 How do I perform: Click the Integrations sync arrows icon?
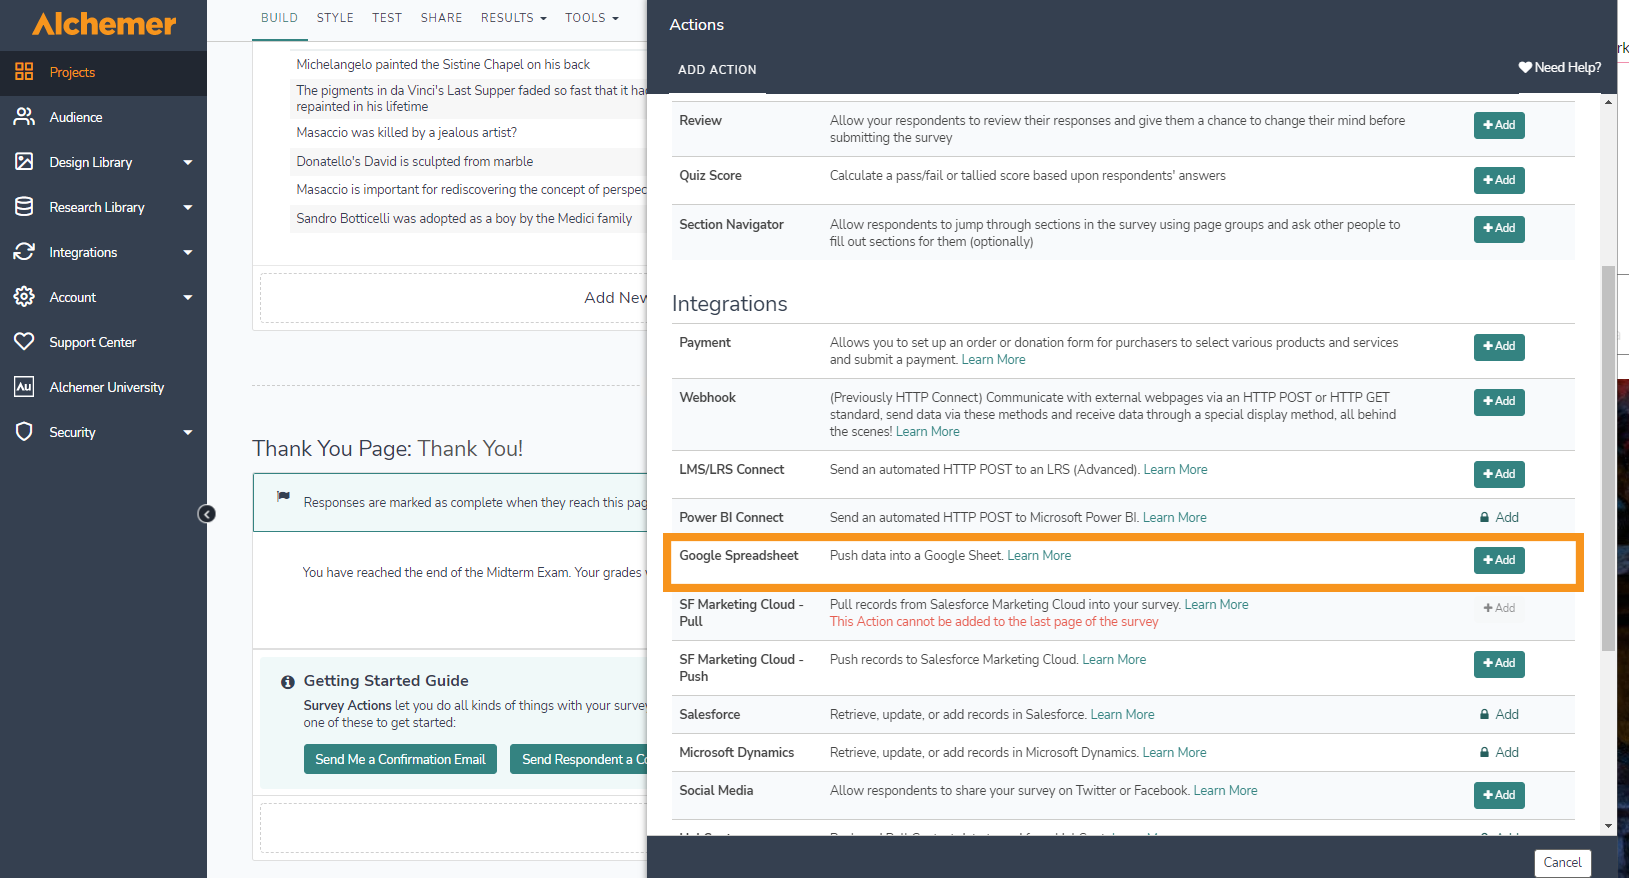point(24,252)
